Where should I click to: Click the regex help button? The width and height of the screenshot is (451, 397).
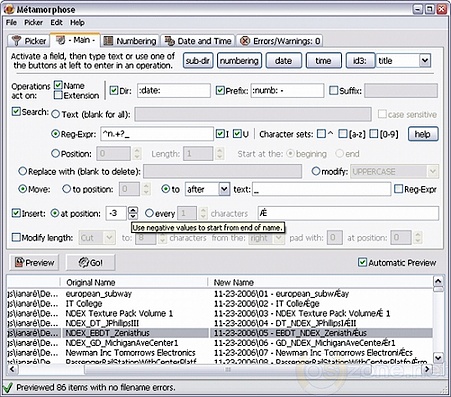pyautogui.click(x=423, y=134)
